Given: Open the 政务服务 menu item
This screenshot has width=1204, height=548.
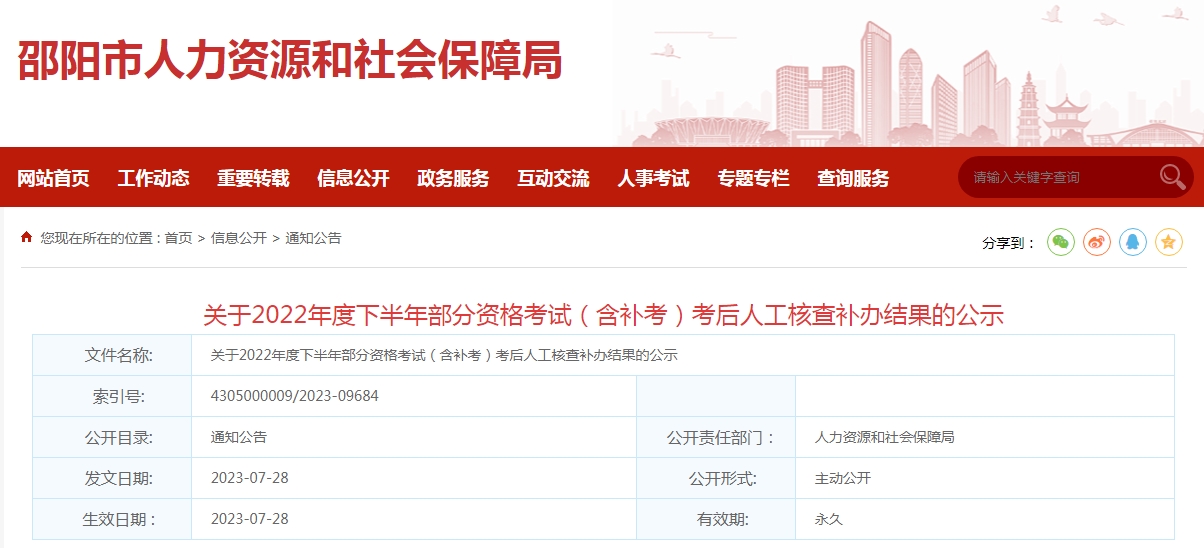Looking at the screenshot, I should coord(453,178).
